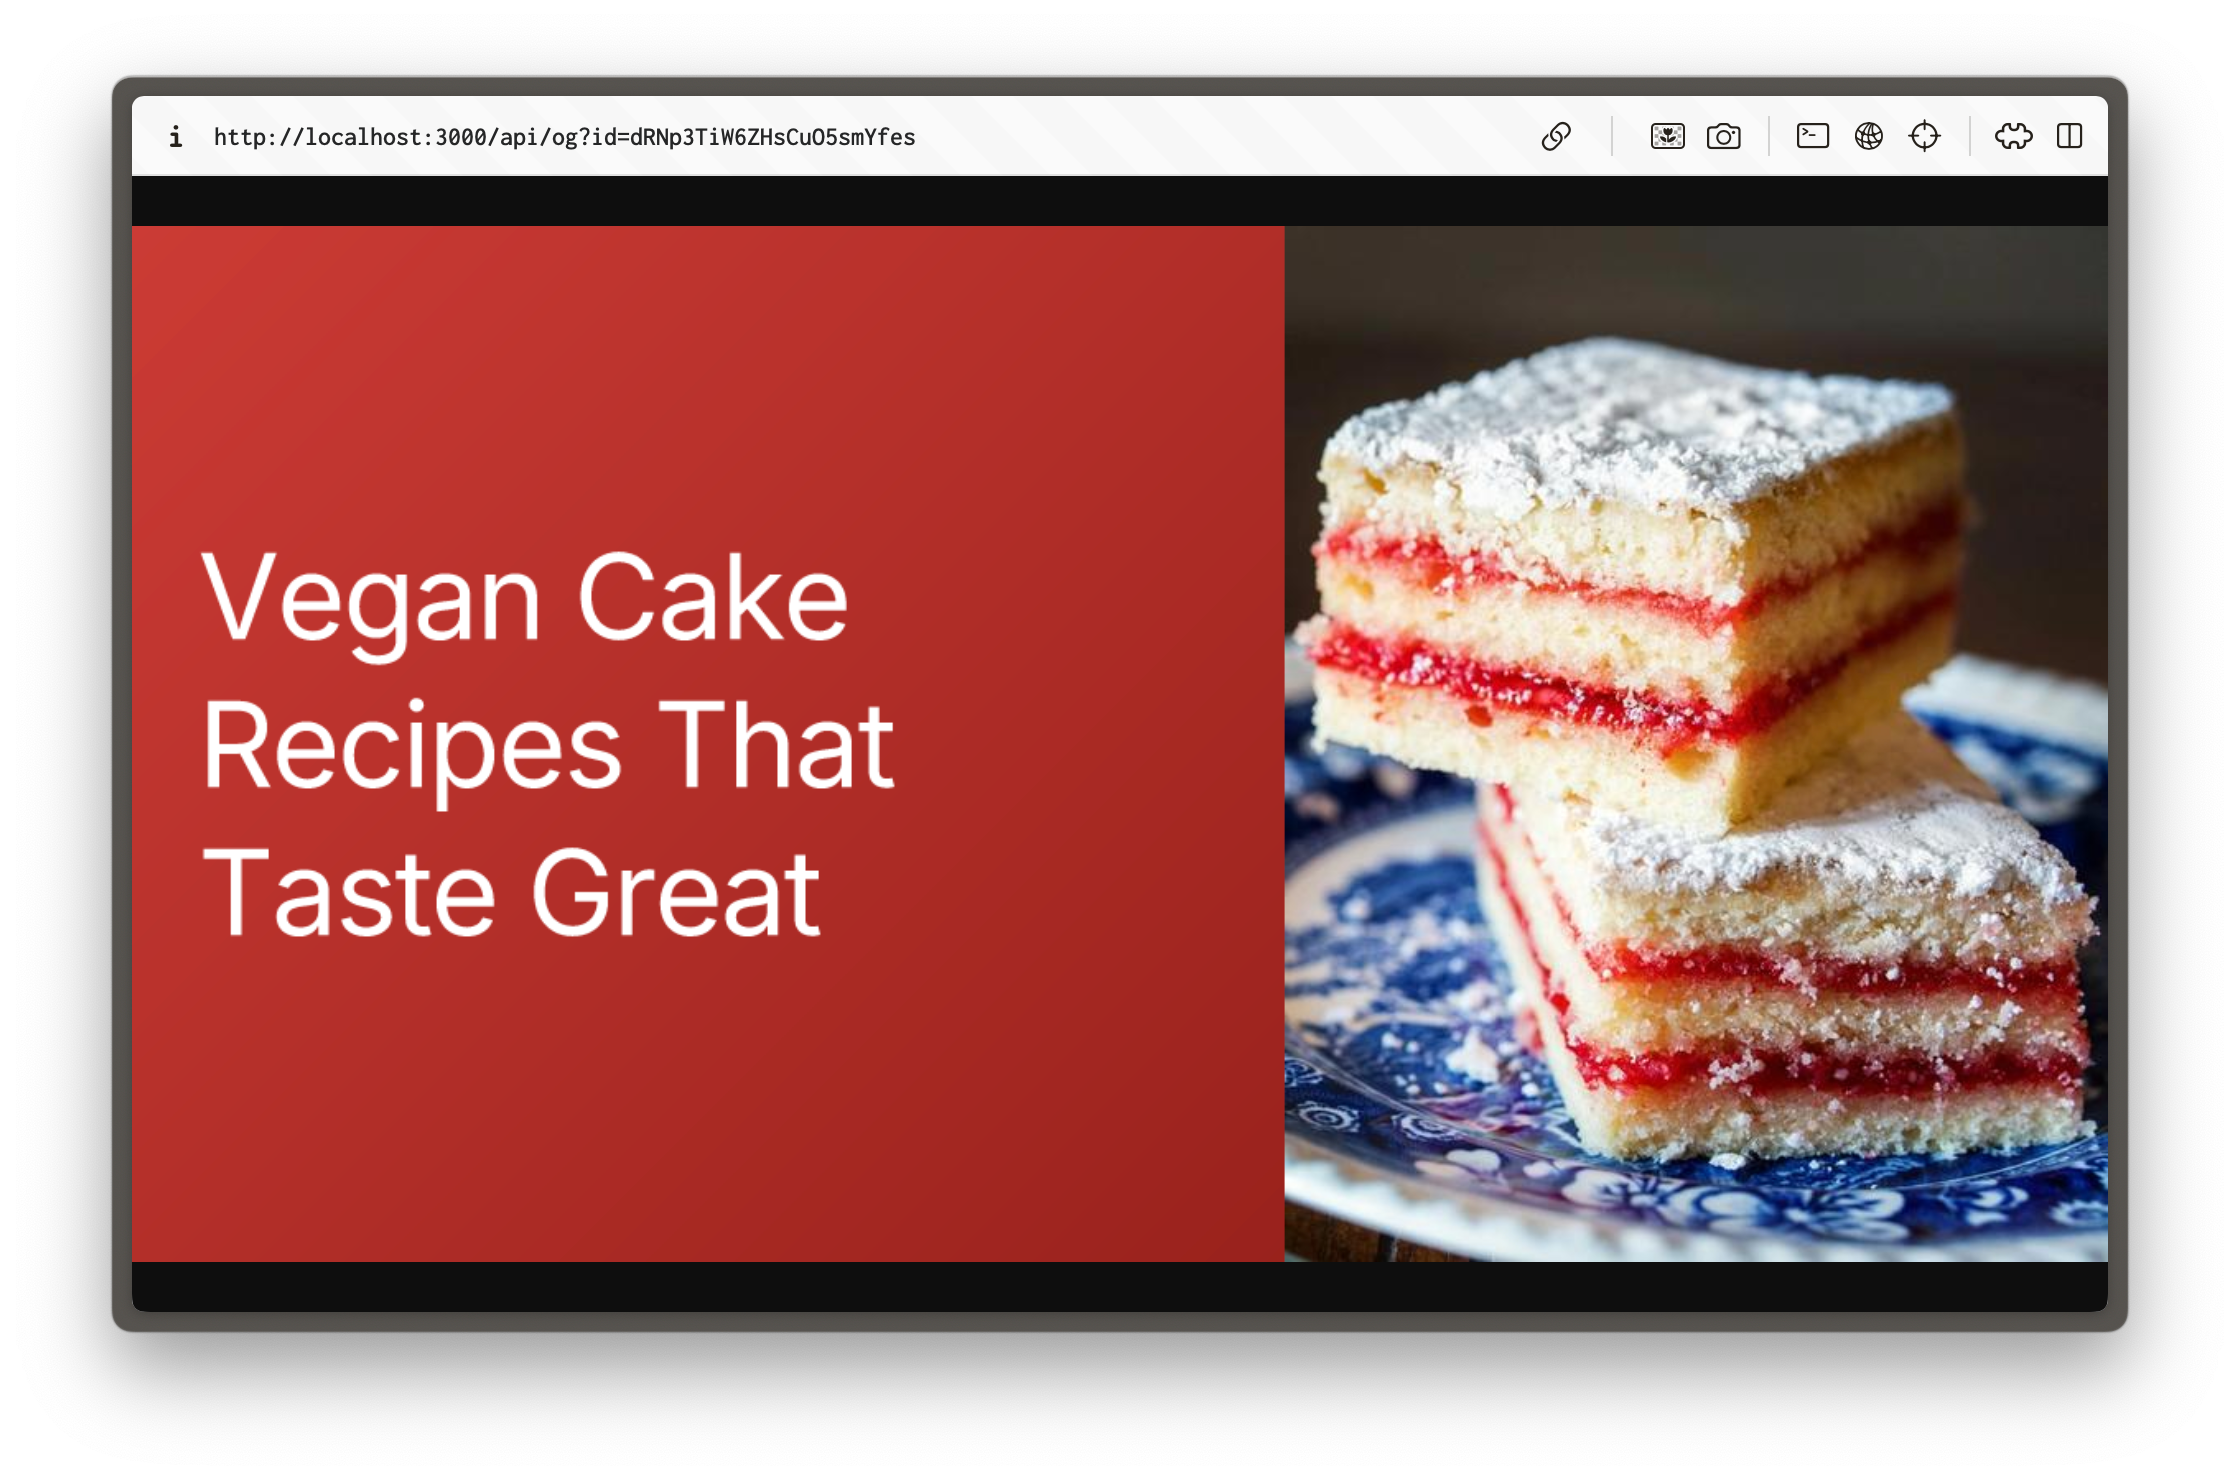Click the localhost og URL in the address bar
Image resolution: width=2240 pixels, height=1480 pixels.
(564, 137)
